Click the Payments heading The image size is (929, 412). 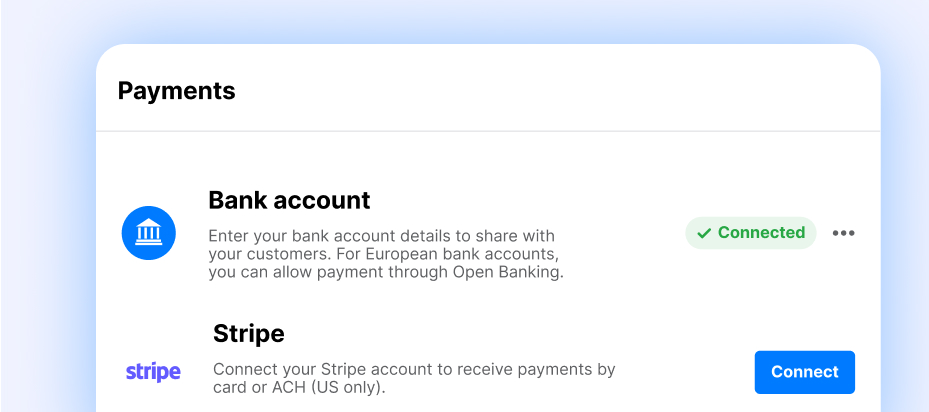pos(177,91)
